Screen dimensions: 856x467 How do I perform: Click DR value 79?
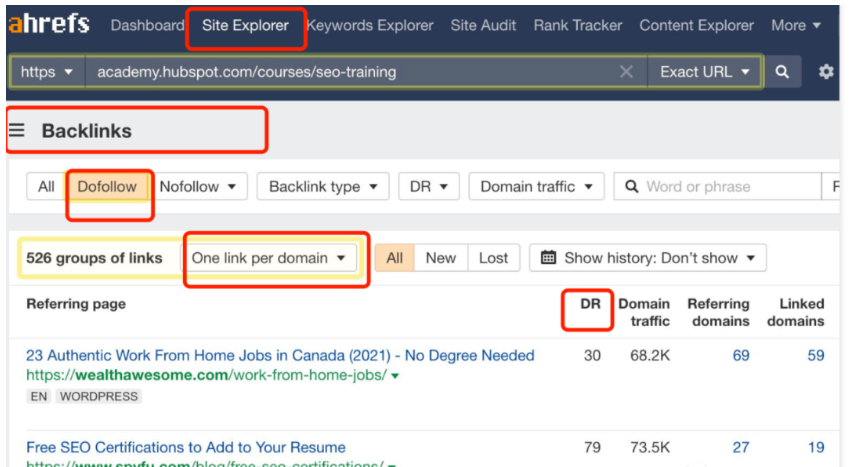(x=592, y=447)
